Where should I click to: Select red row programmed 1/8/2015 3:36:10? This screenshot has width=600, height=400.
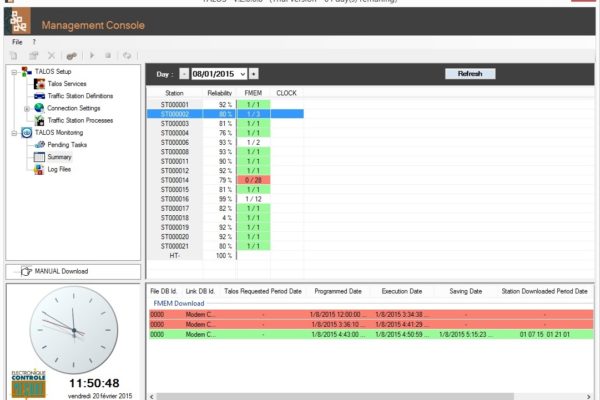point(371,325)
